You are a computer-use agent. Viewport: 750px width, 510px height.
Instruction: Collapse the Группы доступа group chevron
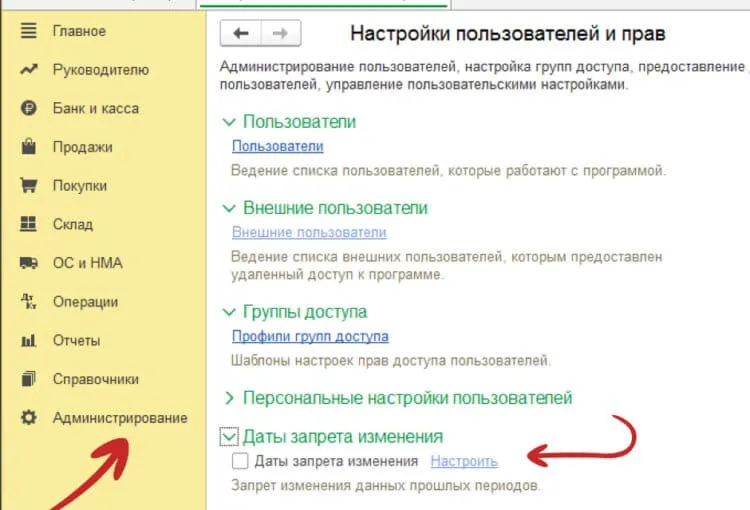pyautogui.click(x=229, y=312)
